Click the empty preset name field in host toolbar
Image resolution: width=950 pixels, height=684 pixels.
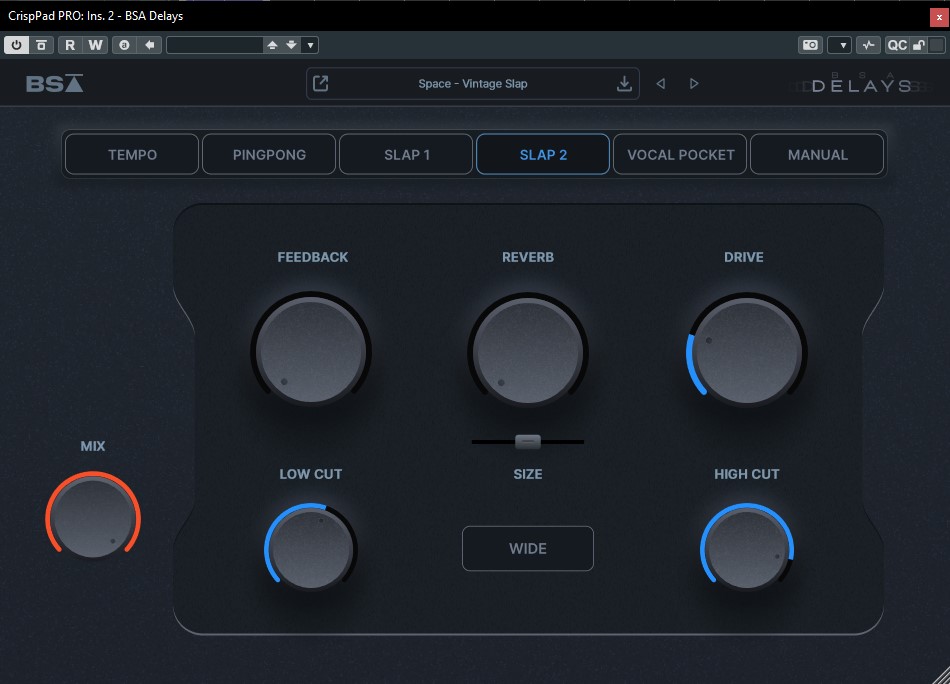(214, 45)
